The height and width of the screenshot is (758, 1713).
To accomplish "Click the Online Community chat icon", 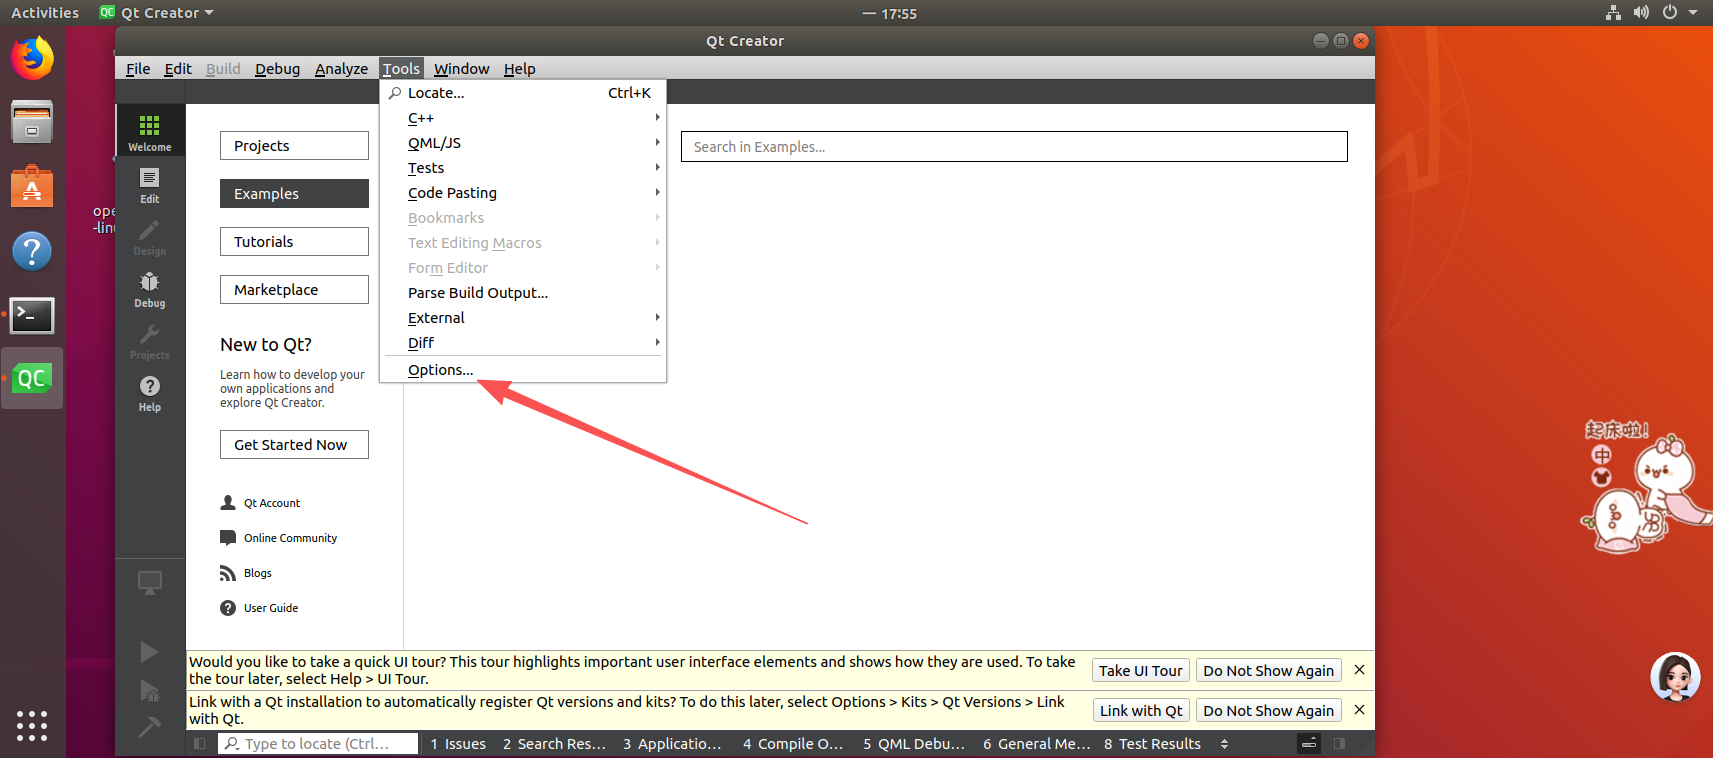I will click(228, 538).
